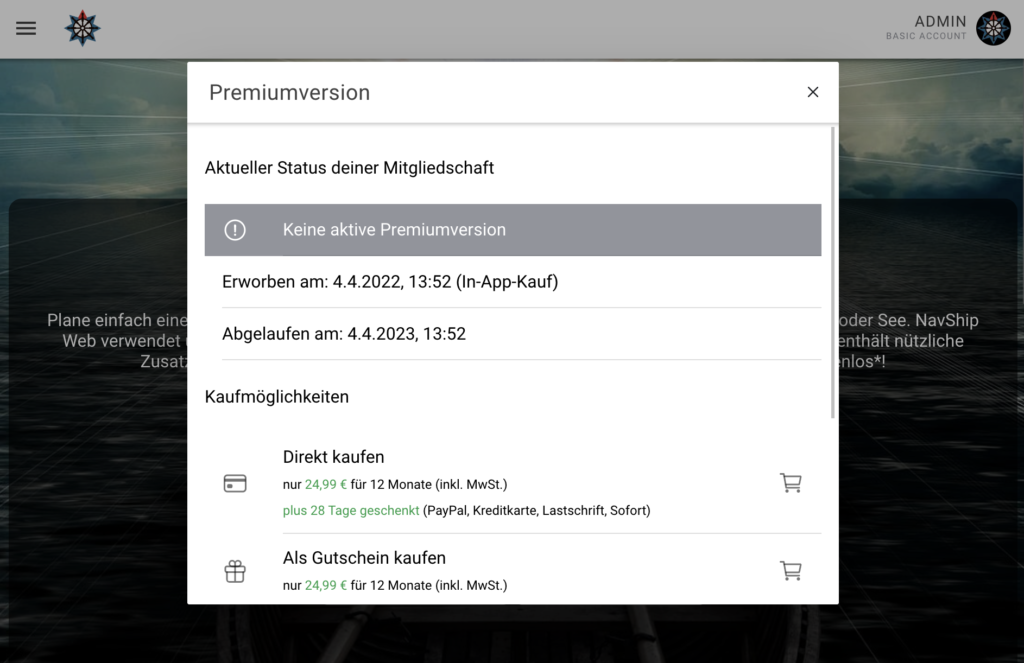Click the NavShip compass logo

81,28
